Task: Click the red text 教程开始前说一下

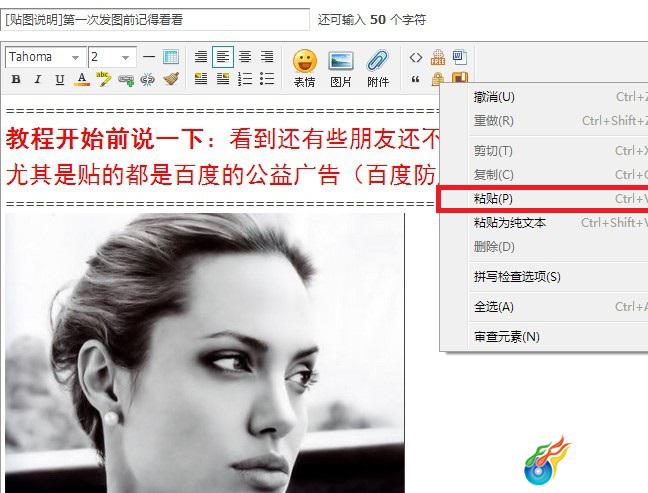Action: click(105, 139)
